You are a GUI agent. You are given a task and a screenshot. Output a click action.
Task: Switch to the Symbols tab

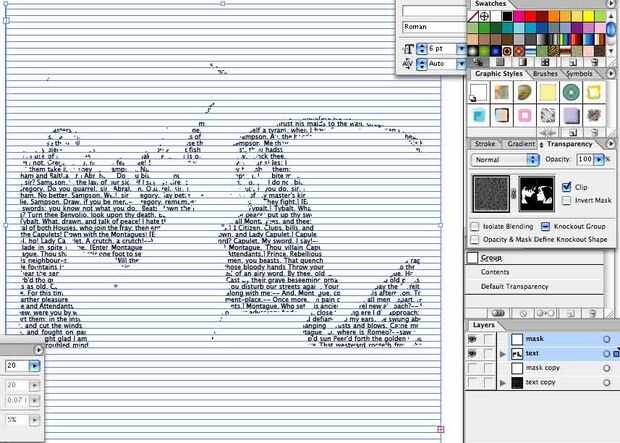pos(579,74)
